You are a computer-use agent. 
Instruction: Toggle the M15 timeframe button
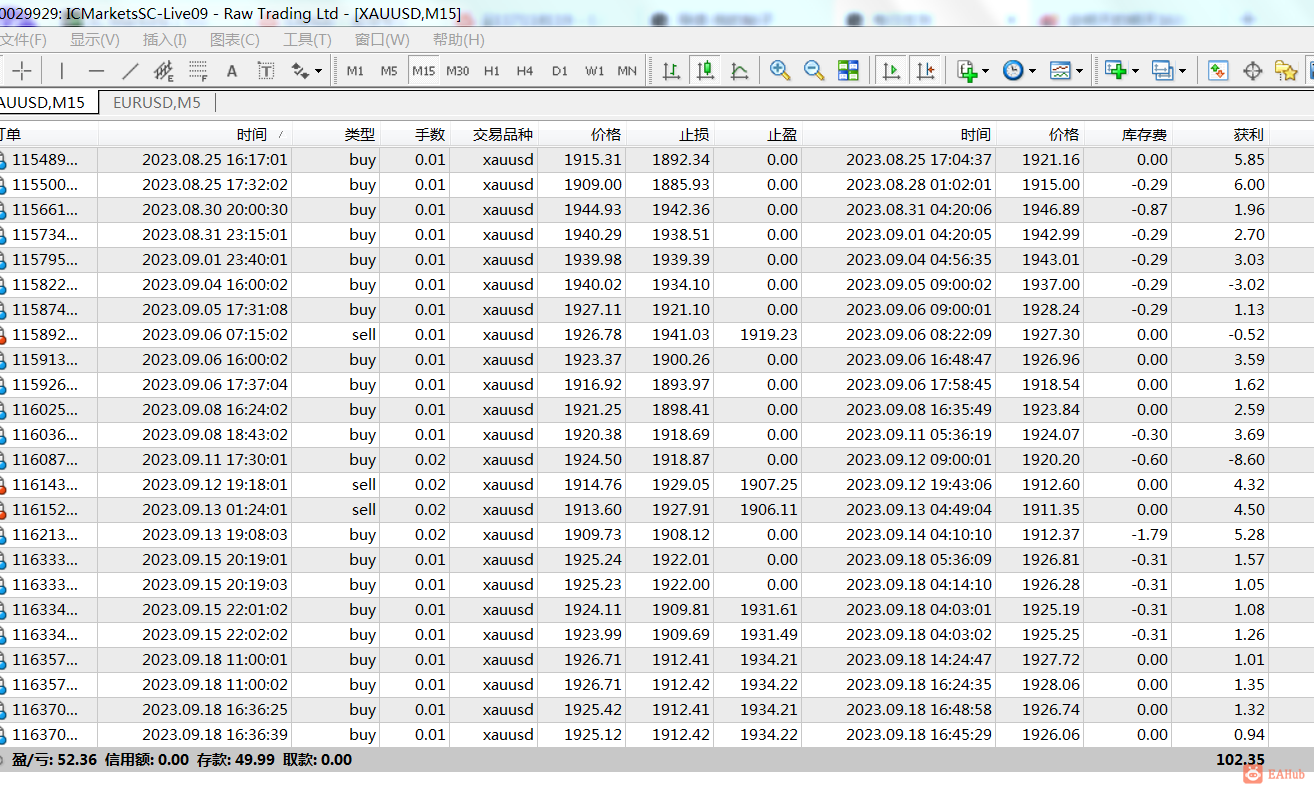point(423,71)
